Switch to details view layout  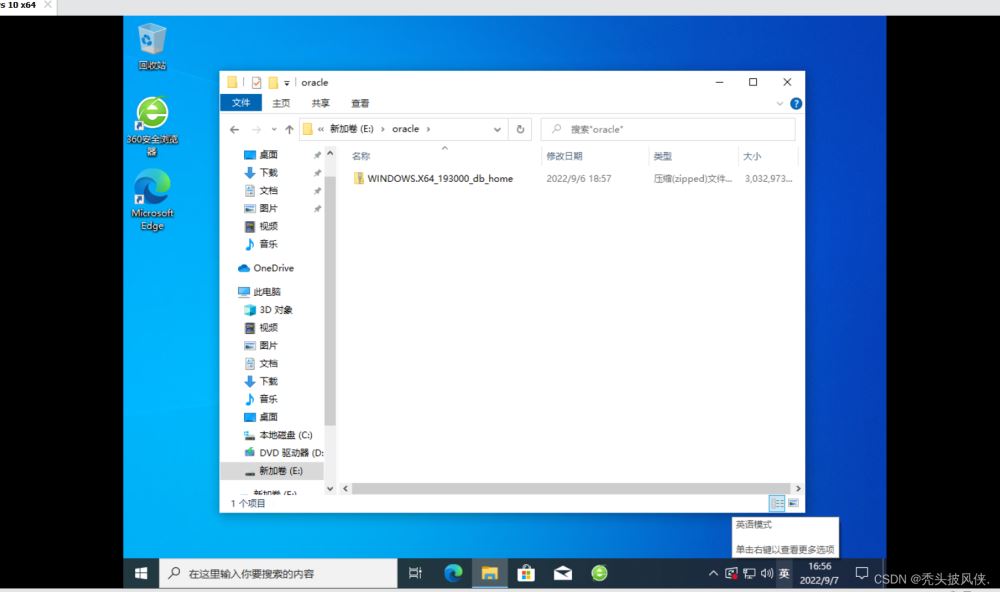click(776, 503)
